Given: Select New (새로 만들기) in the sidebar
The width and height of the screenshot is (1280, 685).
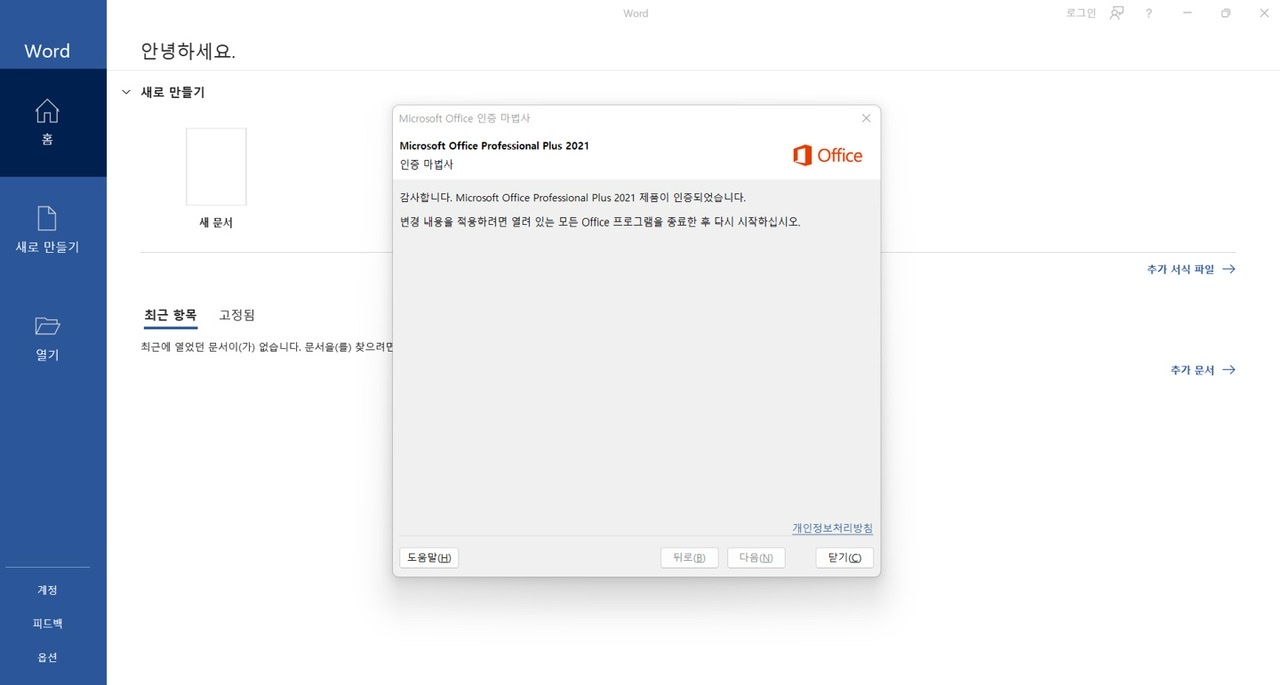Looking at the screenshot, I should (47, 231).
